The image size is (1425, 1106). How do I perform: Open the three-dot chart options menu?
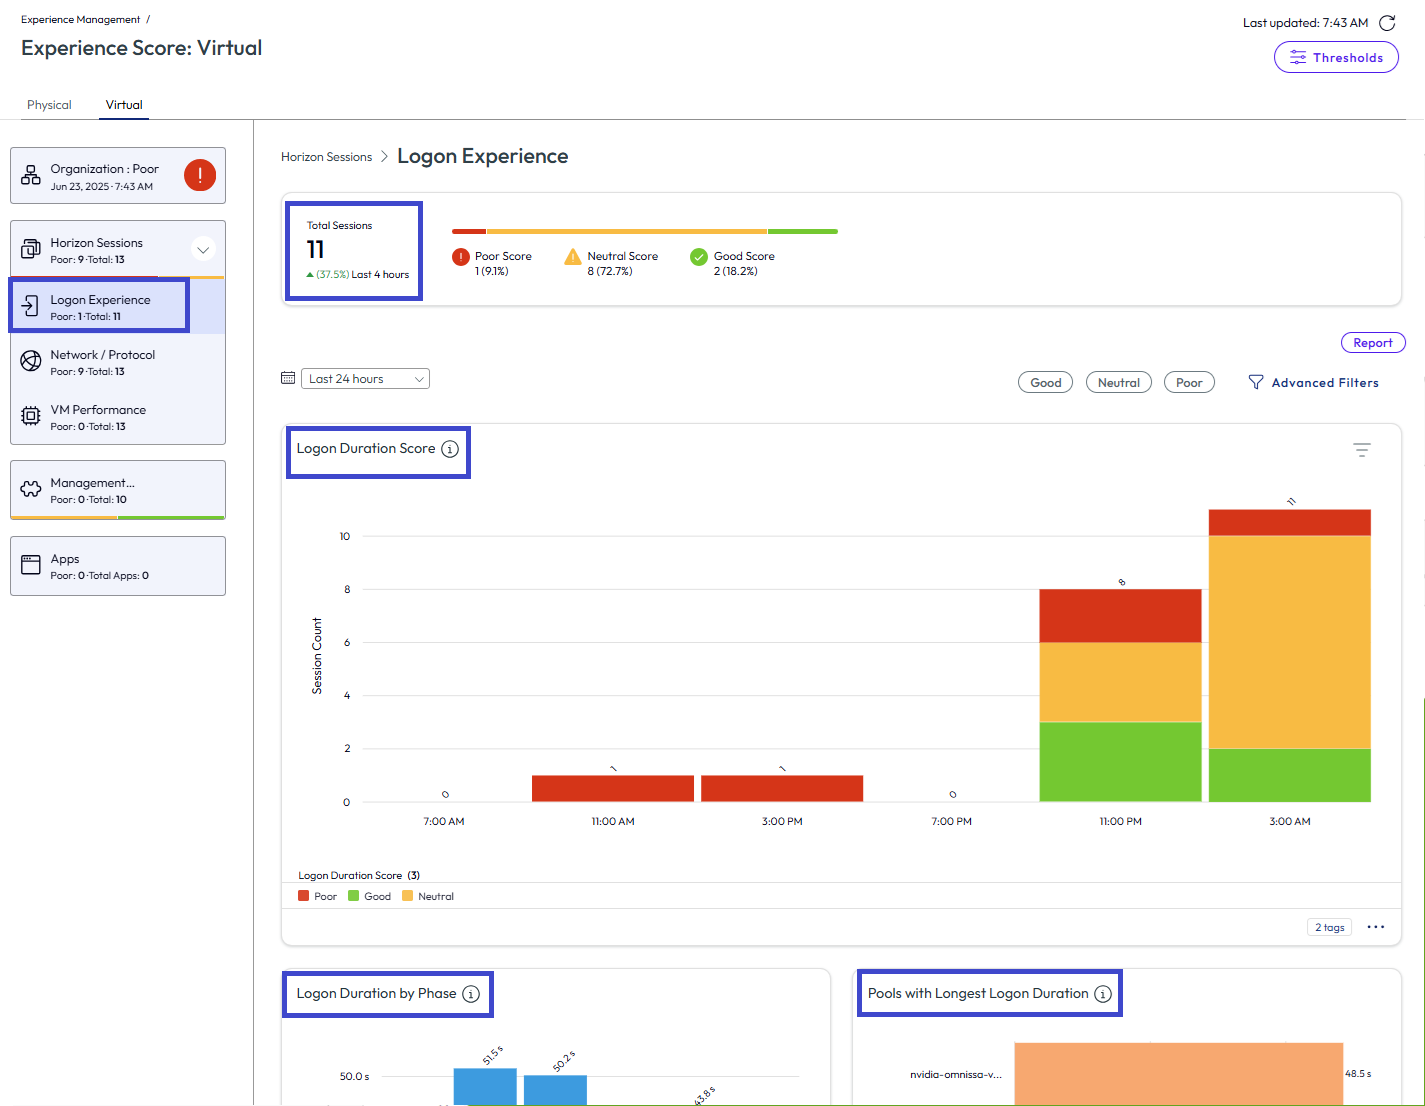[x=1376, y=927]
